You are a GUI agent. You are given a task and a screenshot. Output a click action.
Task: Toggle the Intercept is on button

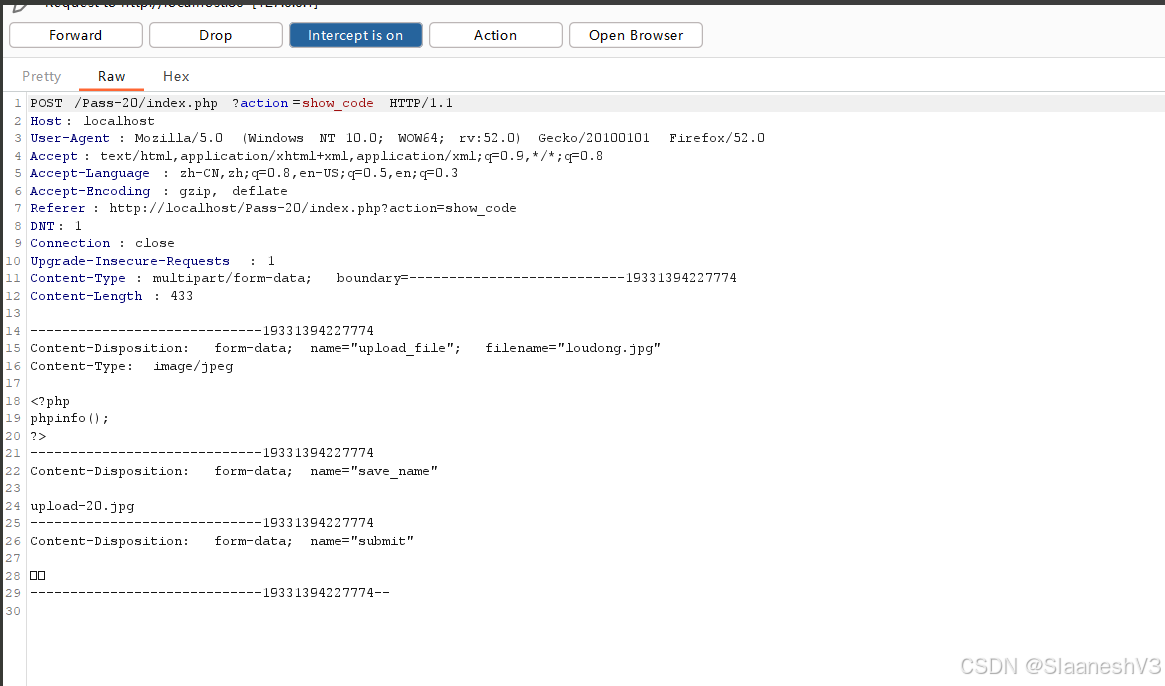point(356,35)
